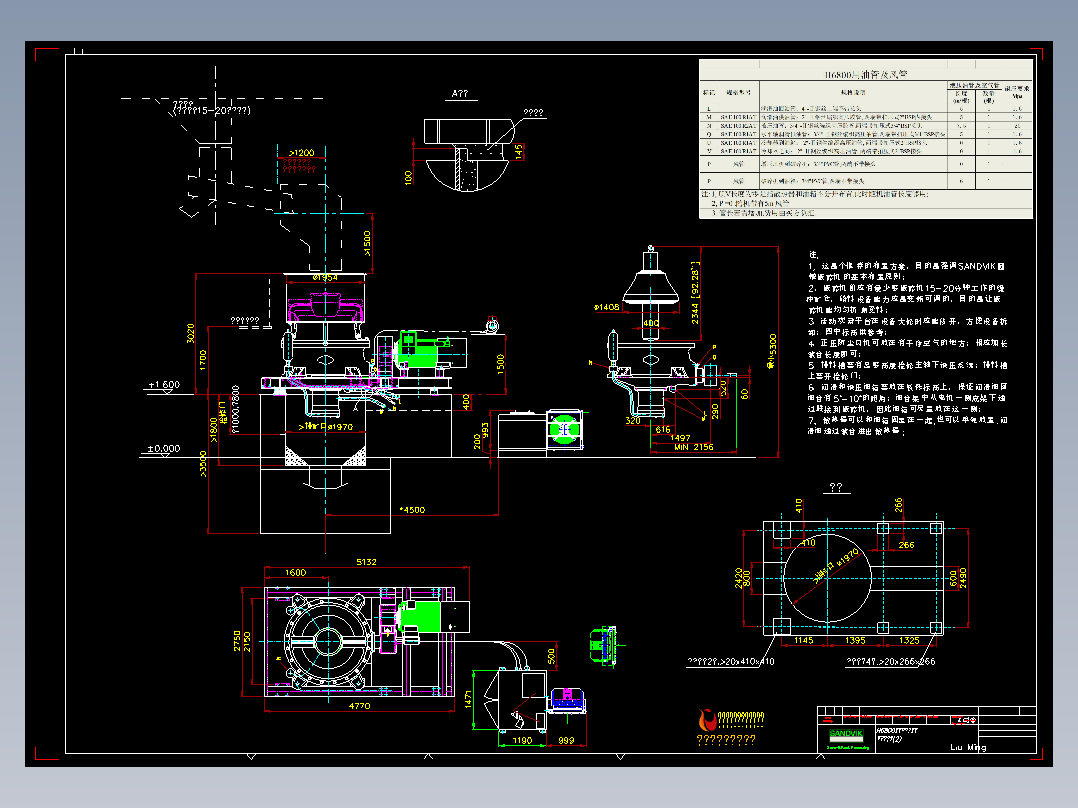The height and width of the screenshot is (808, 1078).
Task: Click the '1145' foundation dimension
Action: click(804, 640)
